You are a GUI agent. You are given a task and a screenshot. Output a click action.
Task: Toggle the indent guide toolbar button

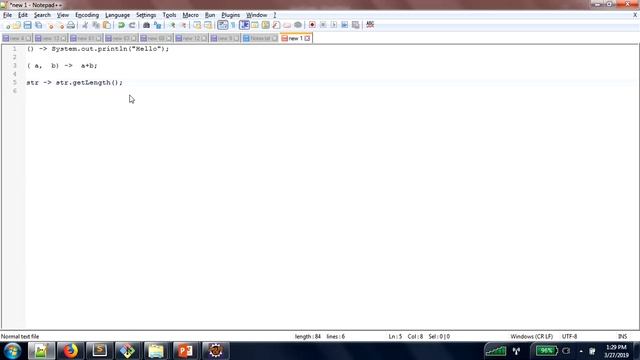pos(244,25)
